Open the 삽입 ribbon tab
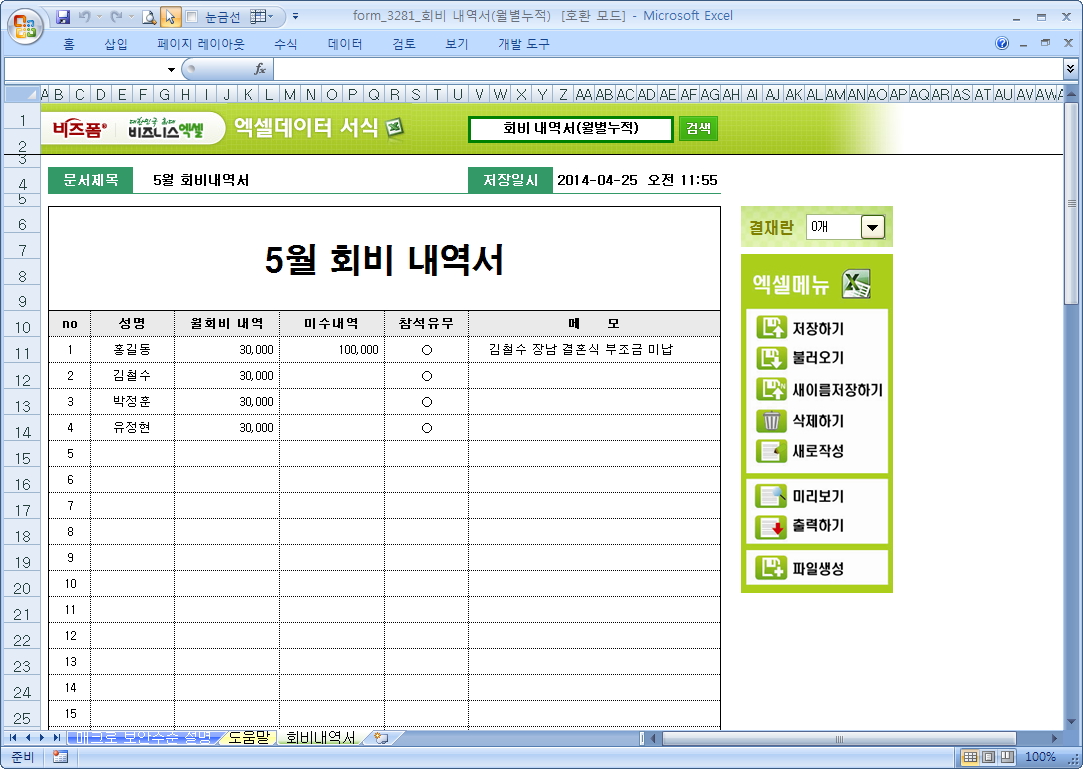The width and height of the screenshot is (1083, 769). point(115,44)
